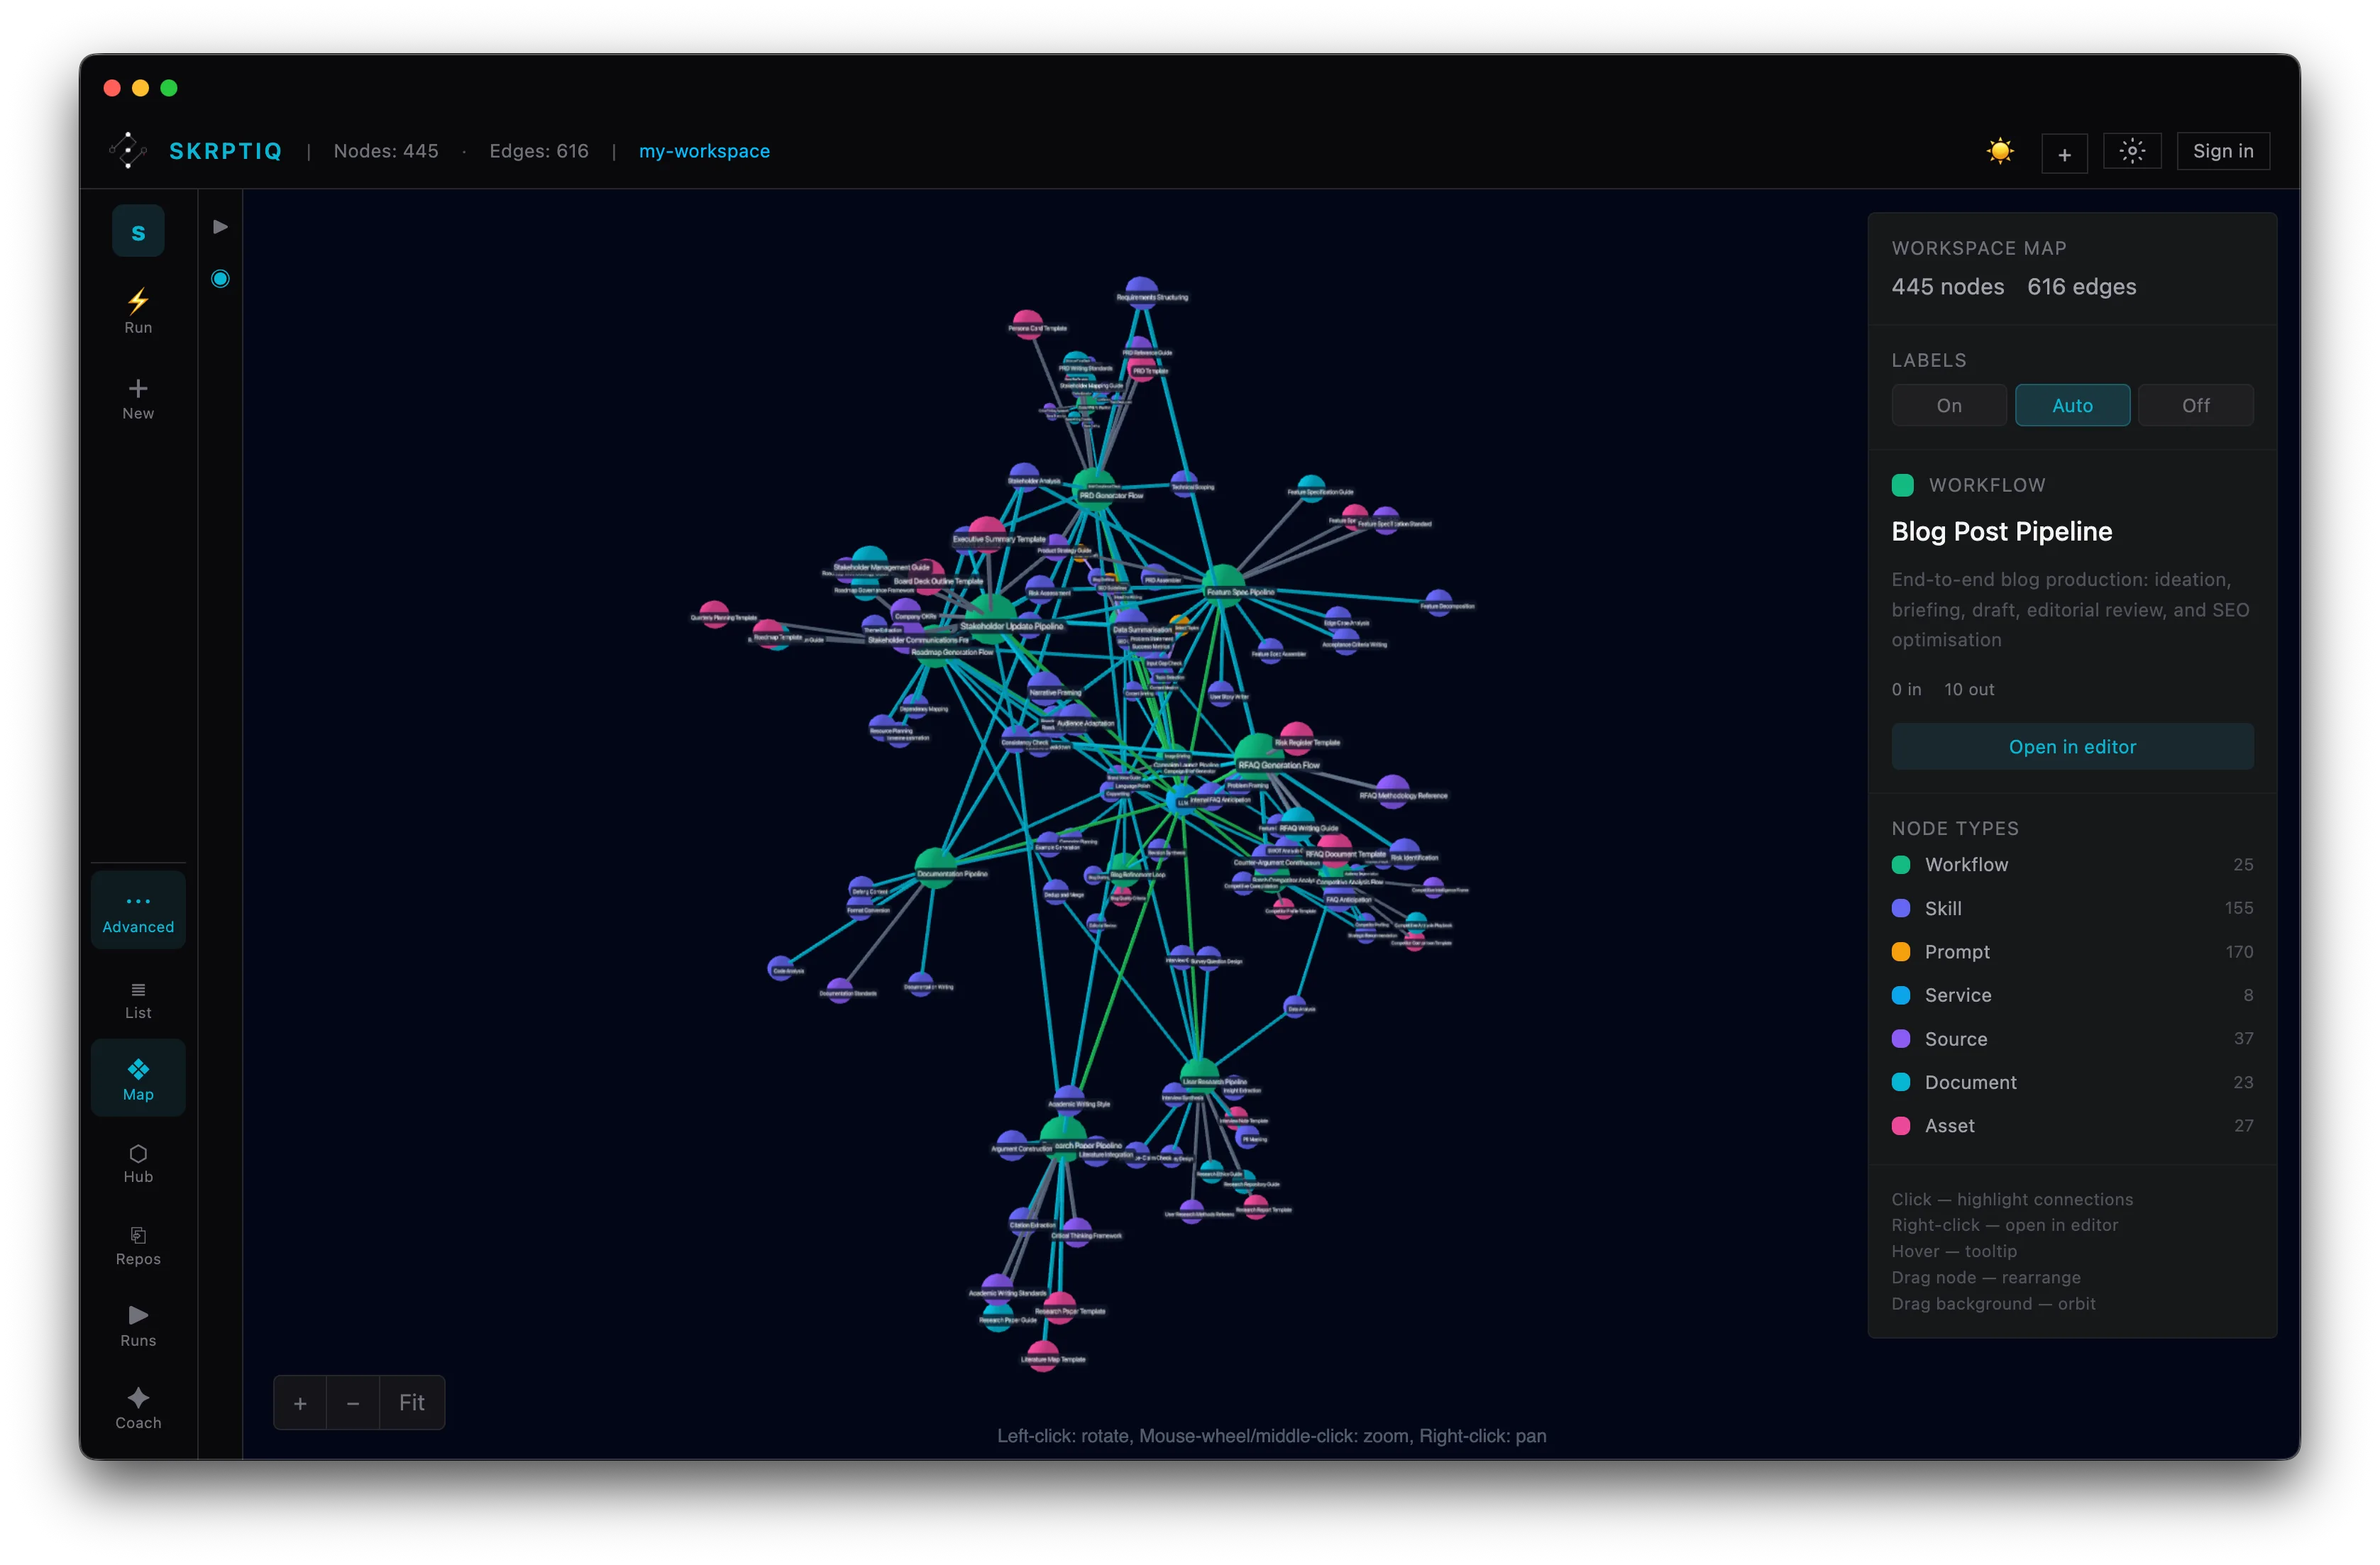Toggle light theme with sun icon
This screenshot has width=2380, height=1565.
point(2000,151)
